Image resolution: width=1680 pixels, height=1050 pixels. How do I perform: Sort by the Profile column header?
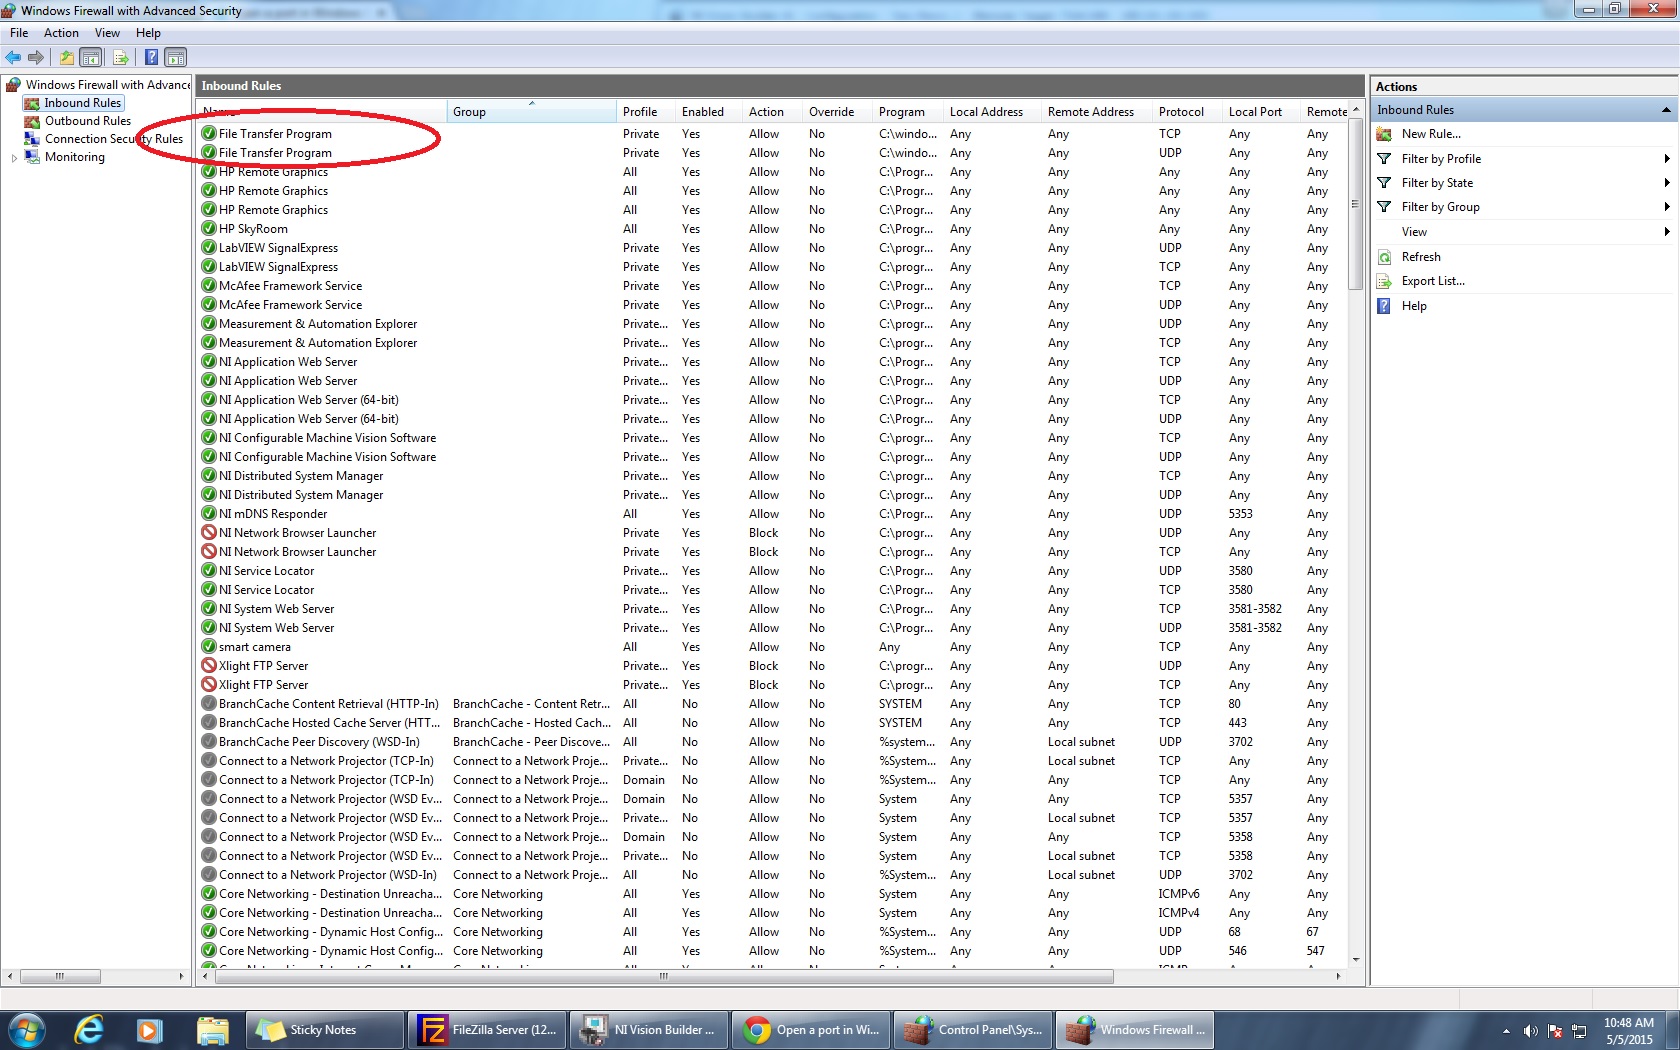click(x=646, y=112)
